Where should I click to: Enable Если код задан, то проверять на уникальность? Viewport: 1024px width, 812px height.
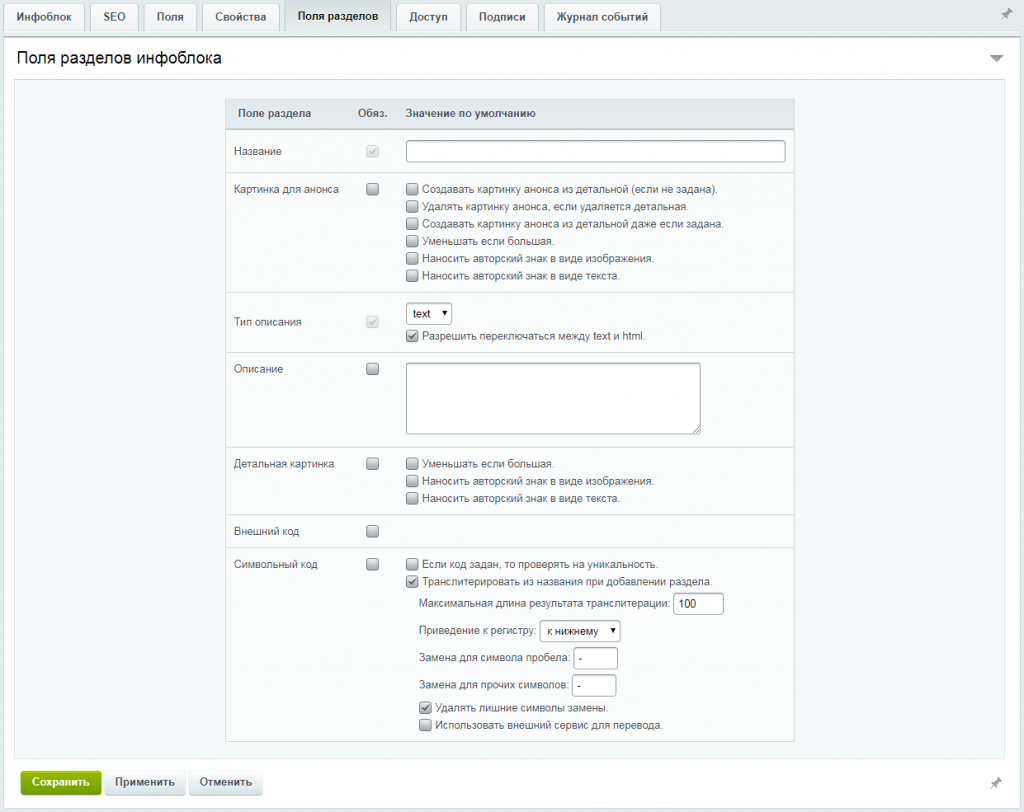[x=412, y=564]
